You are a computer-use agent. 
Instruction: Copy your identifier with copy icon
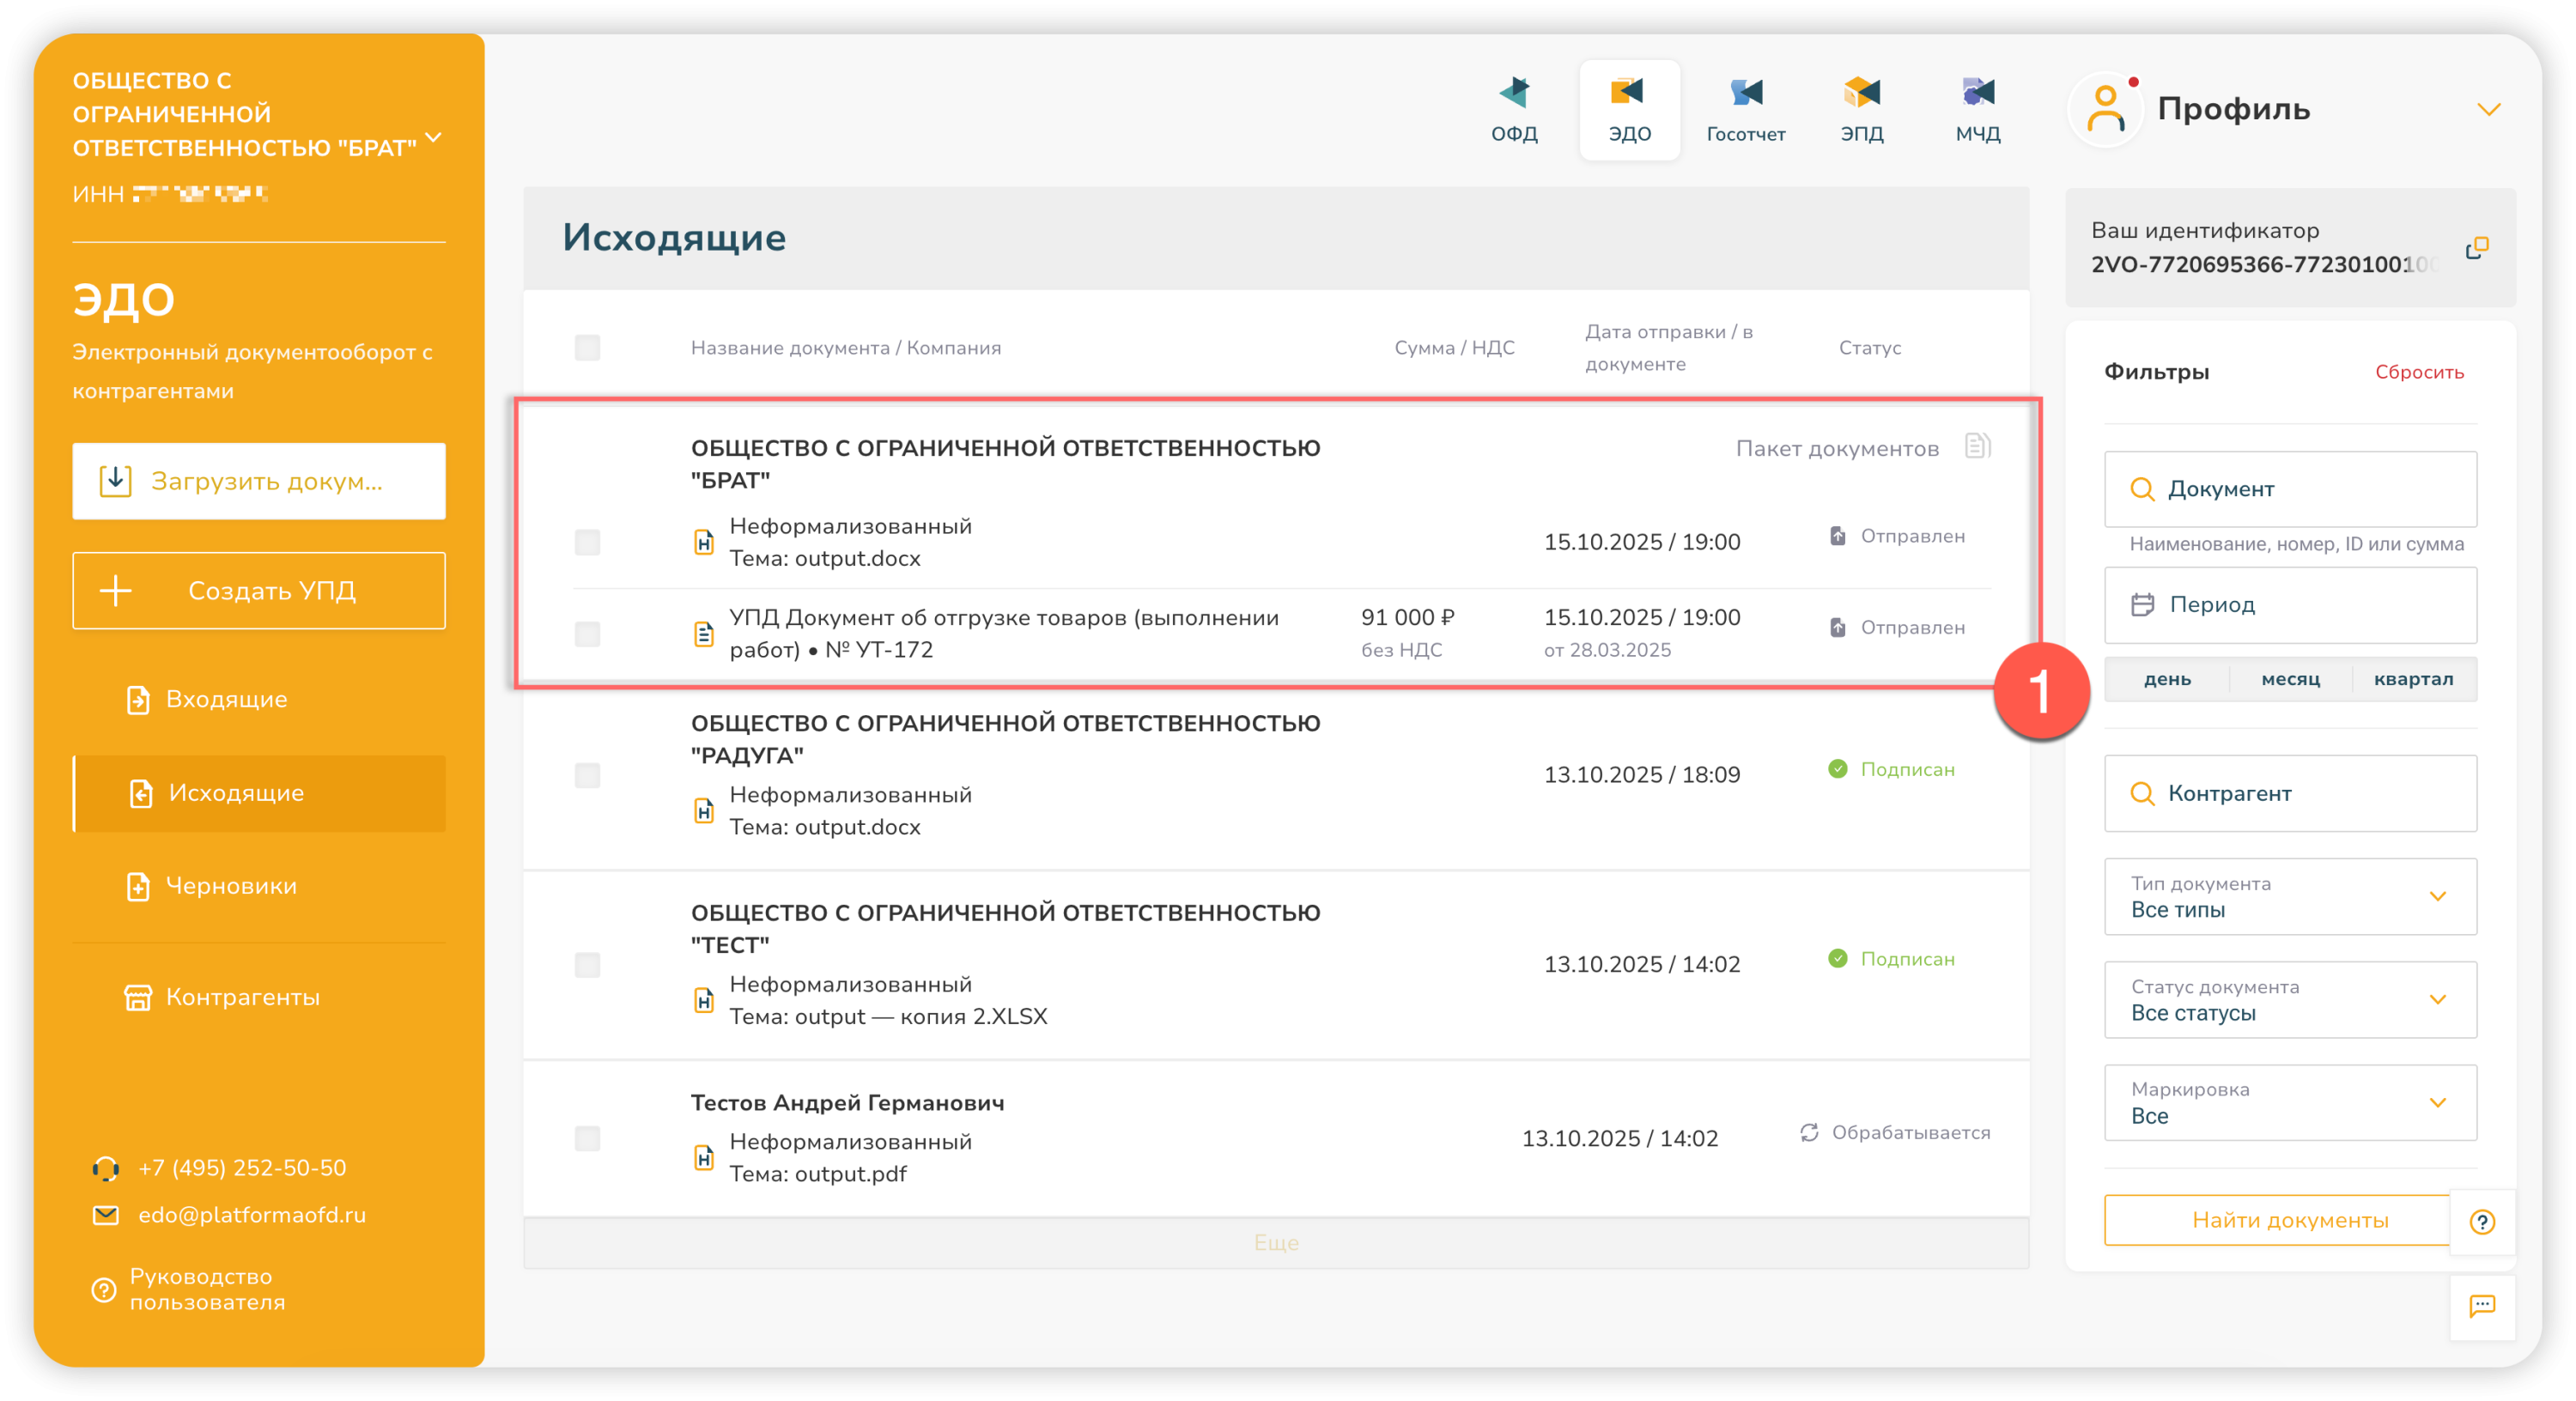(x=2476, y=248)
